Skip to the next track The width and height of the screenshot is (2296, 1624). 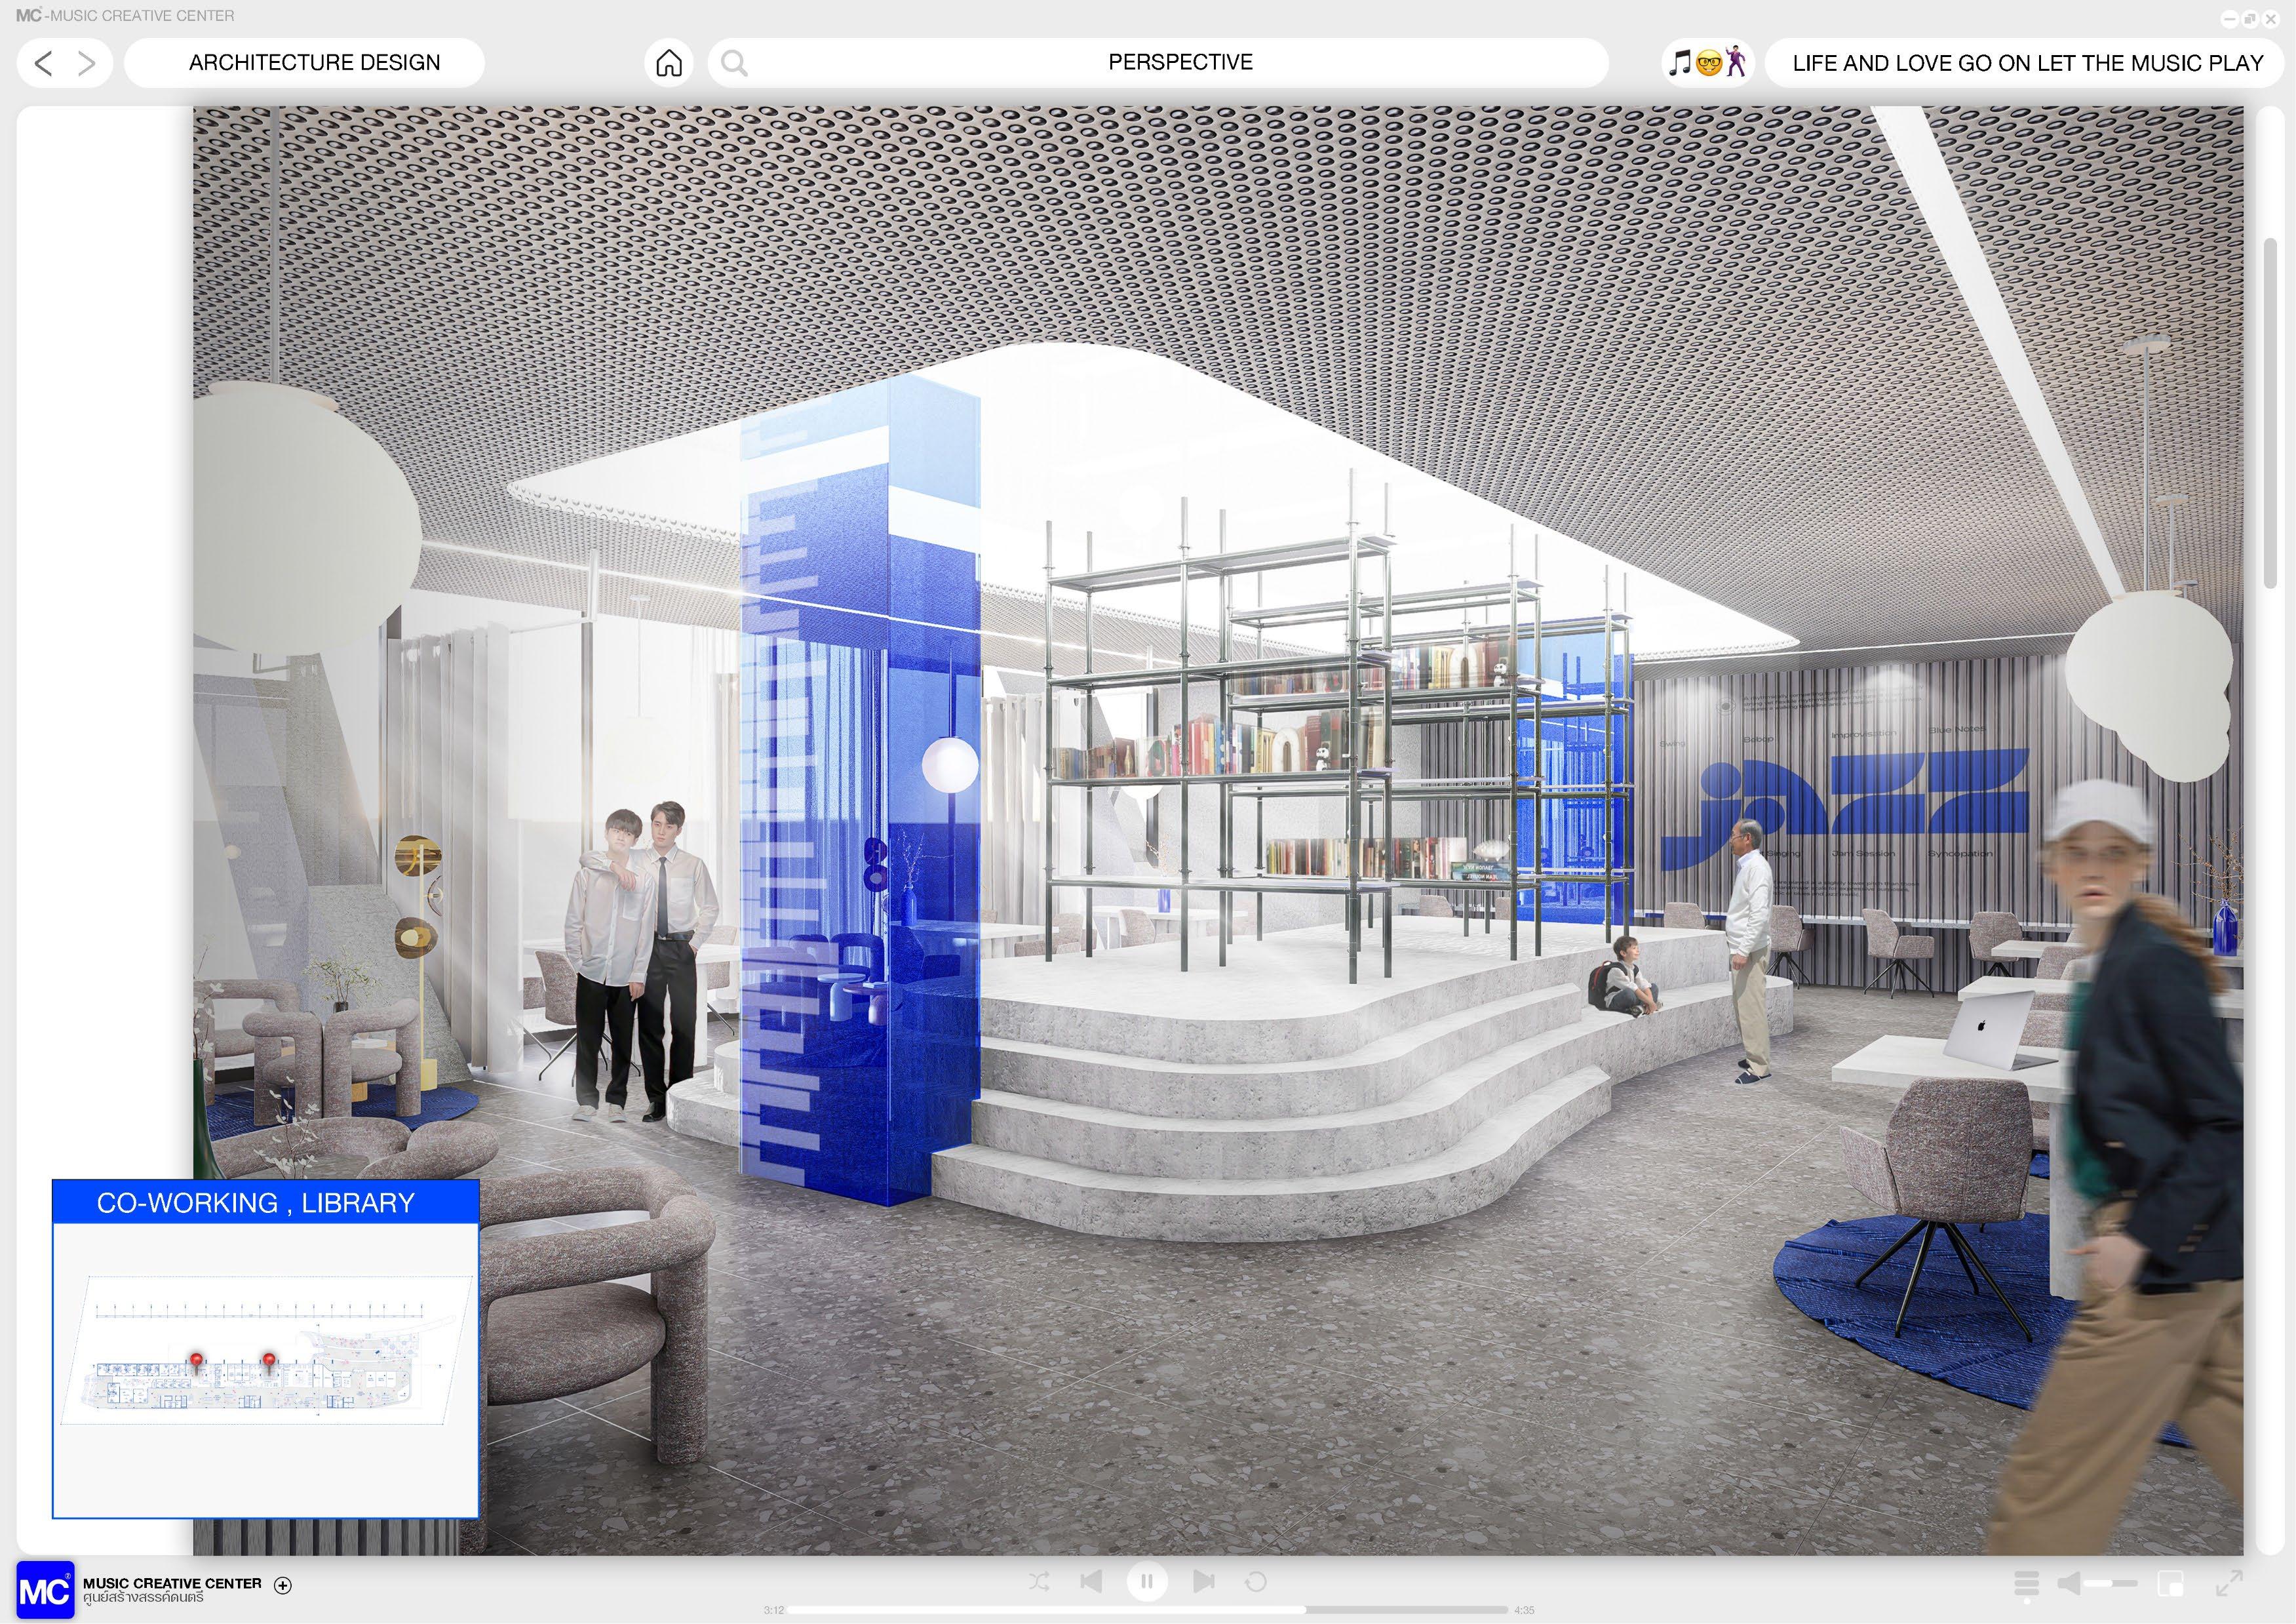1204,1581
